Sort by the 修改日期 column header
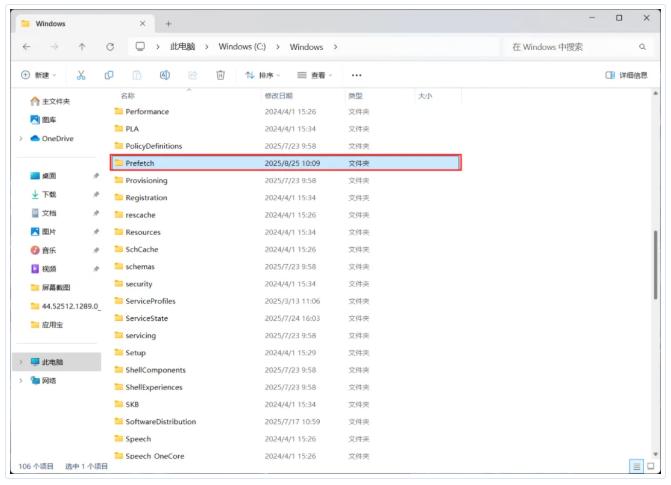The image size is (671, 485). click(278, 96)
